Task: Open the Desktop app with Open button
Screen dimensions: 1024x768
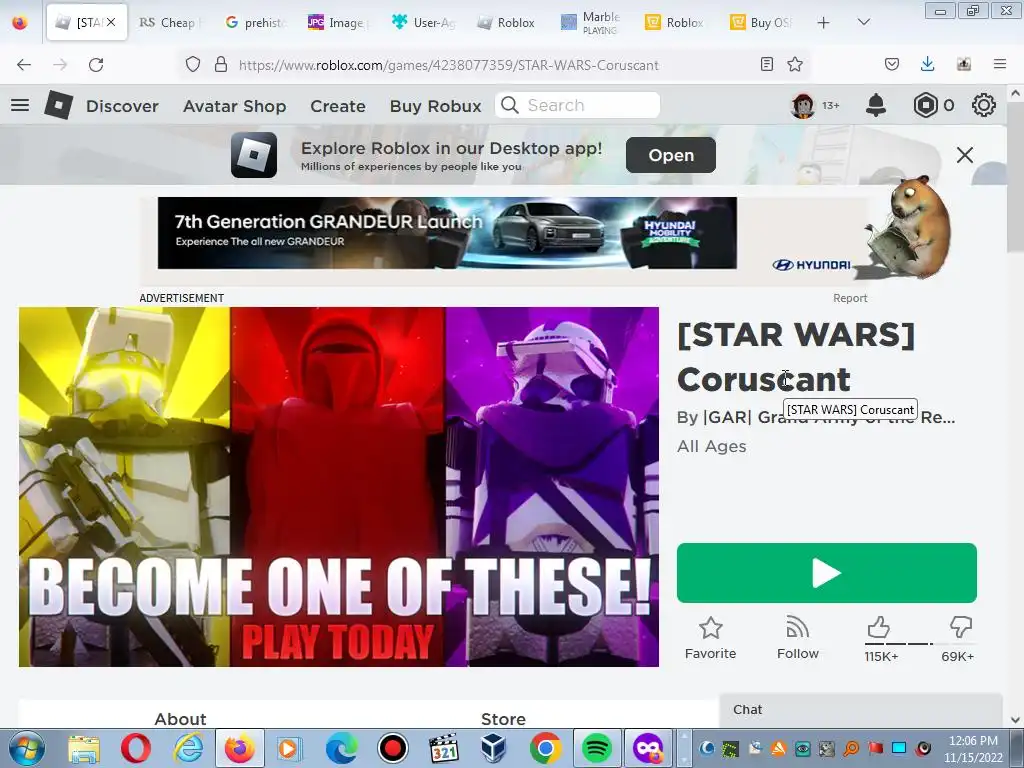Action: pos(671,155)
